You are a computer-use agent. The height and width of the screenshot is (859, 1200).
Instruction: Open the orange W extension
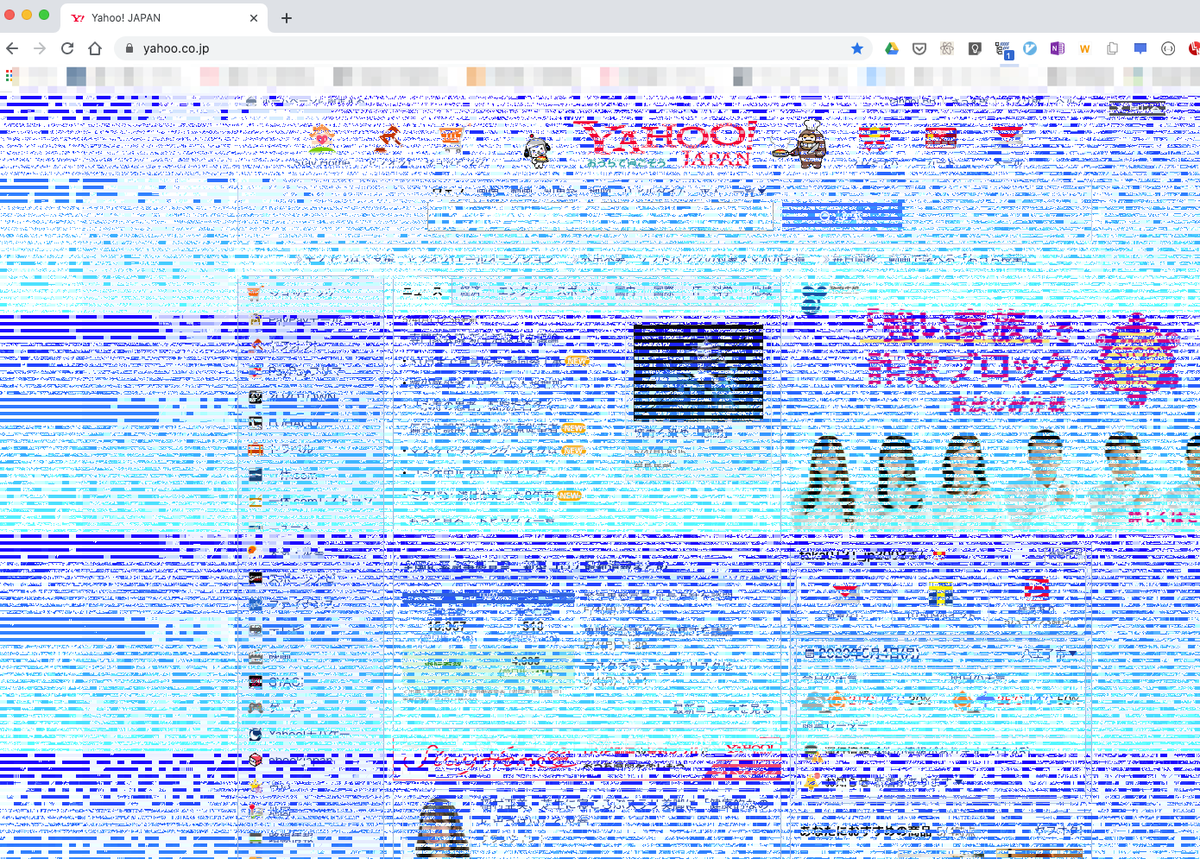(x=1084, y=48)
